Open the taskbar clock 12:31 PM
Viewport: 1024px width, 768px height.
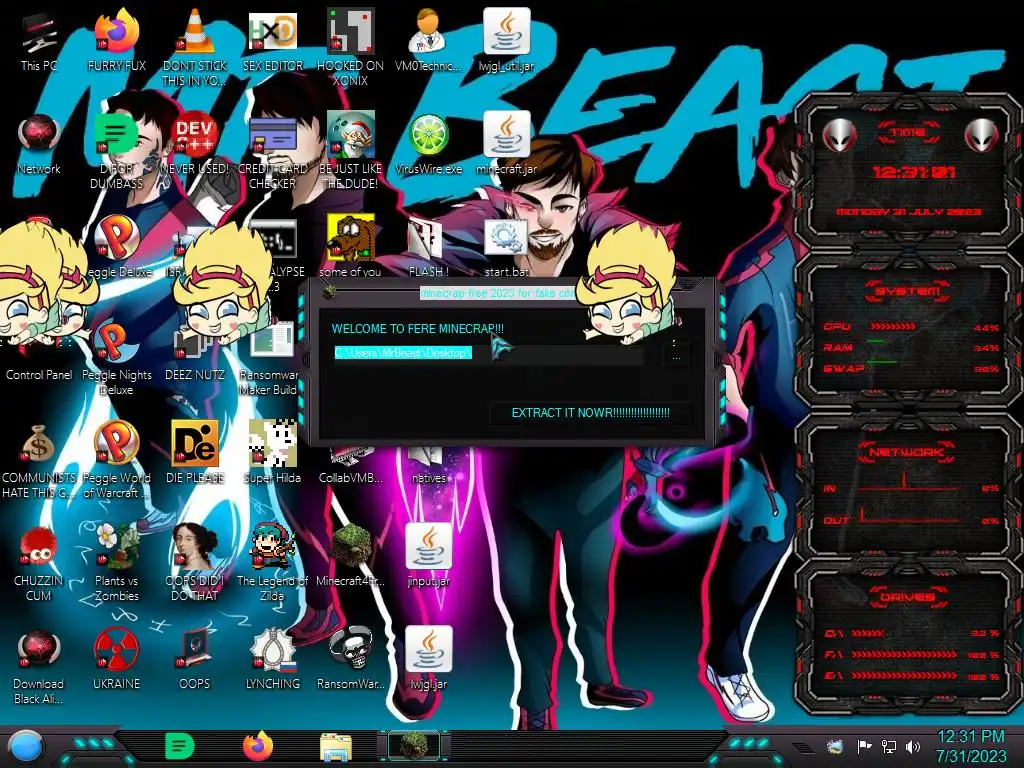tap(970, 746)
